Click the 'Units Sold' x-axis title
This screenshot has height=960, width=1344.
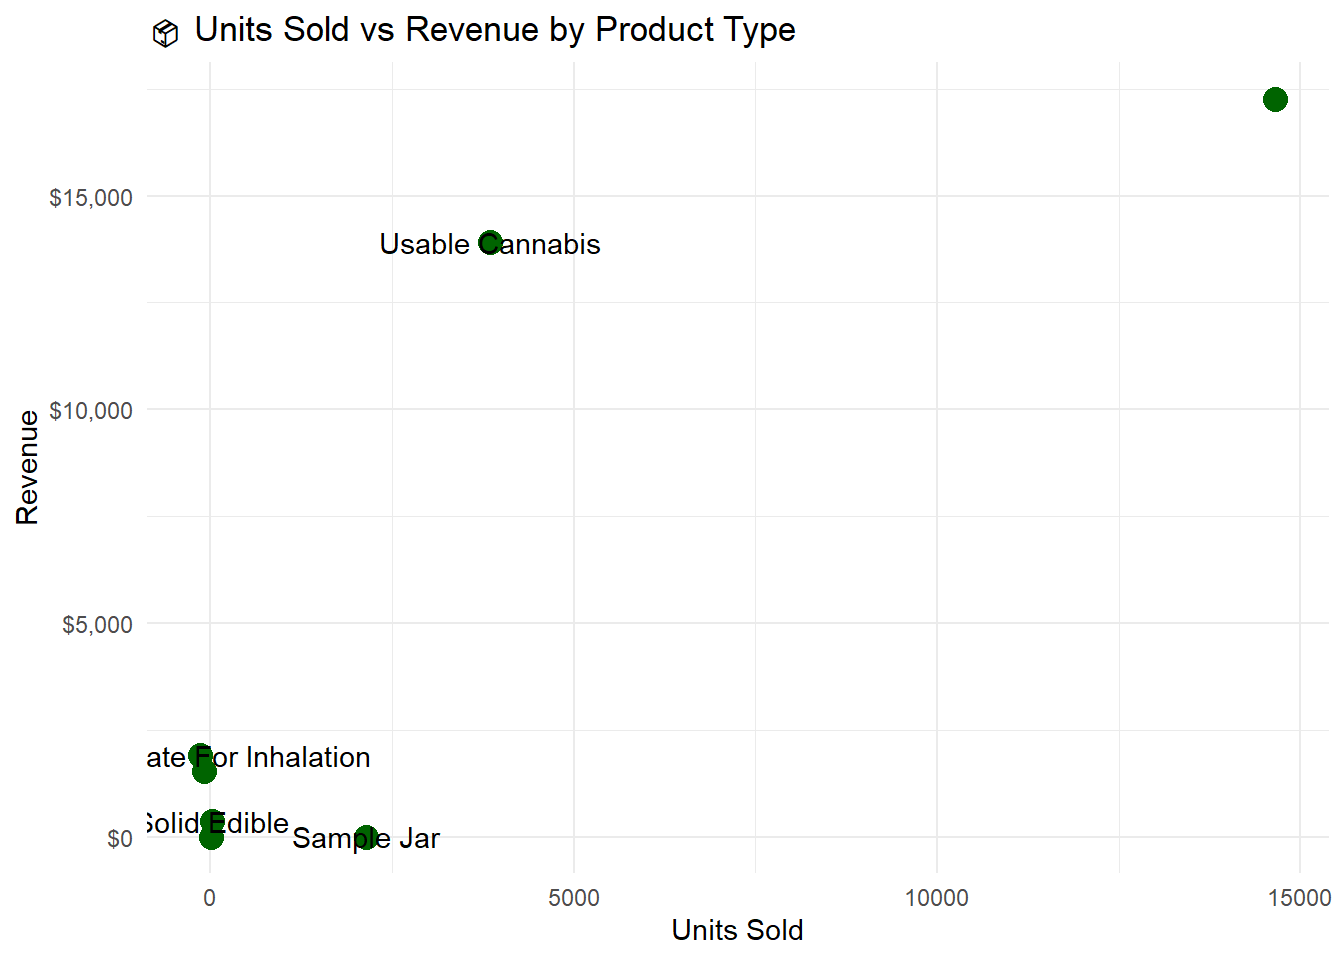click(737, 930)
